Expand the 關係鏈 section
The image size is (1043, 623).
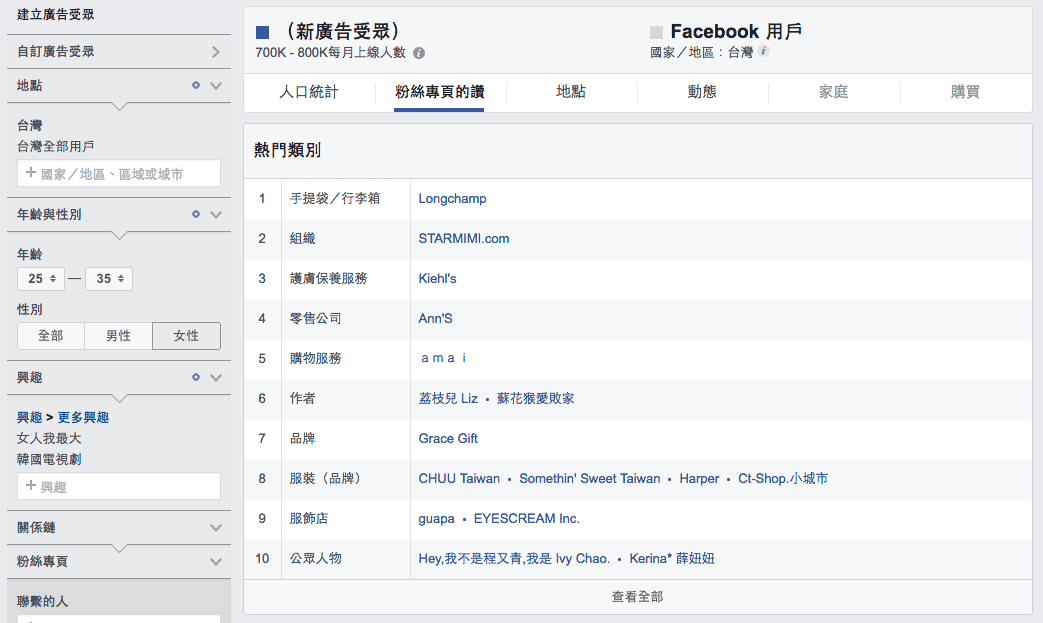tap(215, 527)
